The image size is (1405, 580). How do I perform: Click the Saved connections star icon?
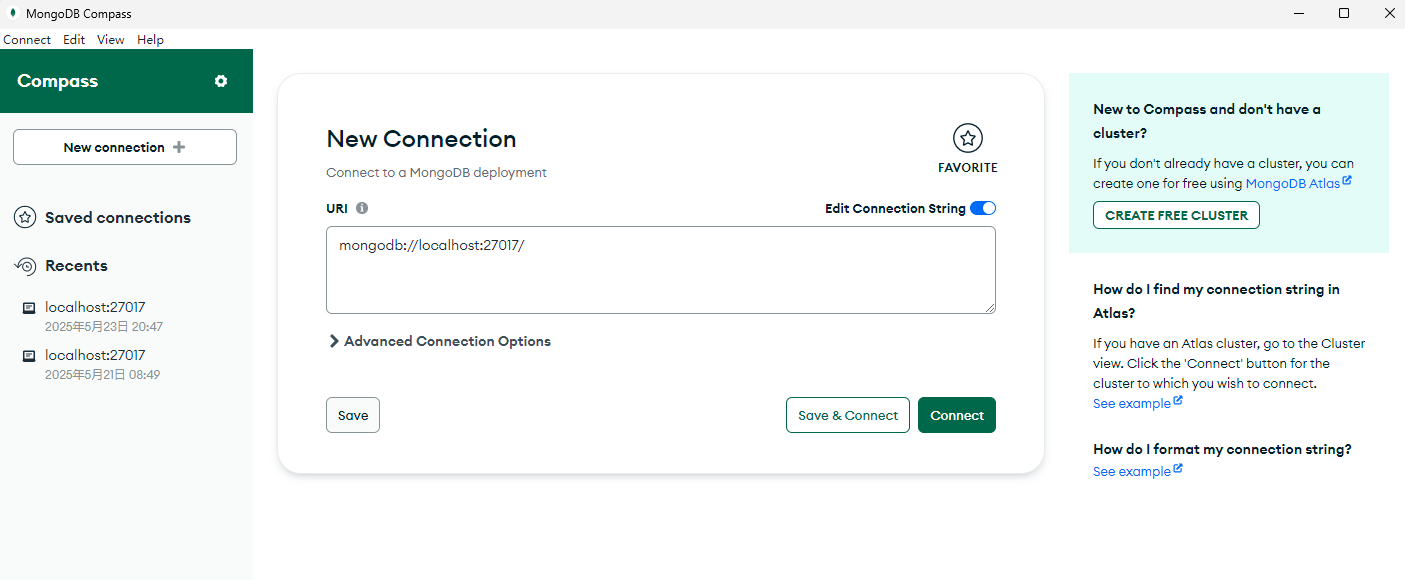click(x=25, y=217)
